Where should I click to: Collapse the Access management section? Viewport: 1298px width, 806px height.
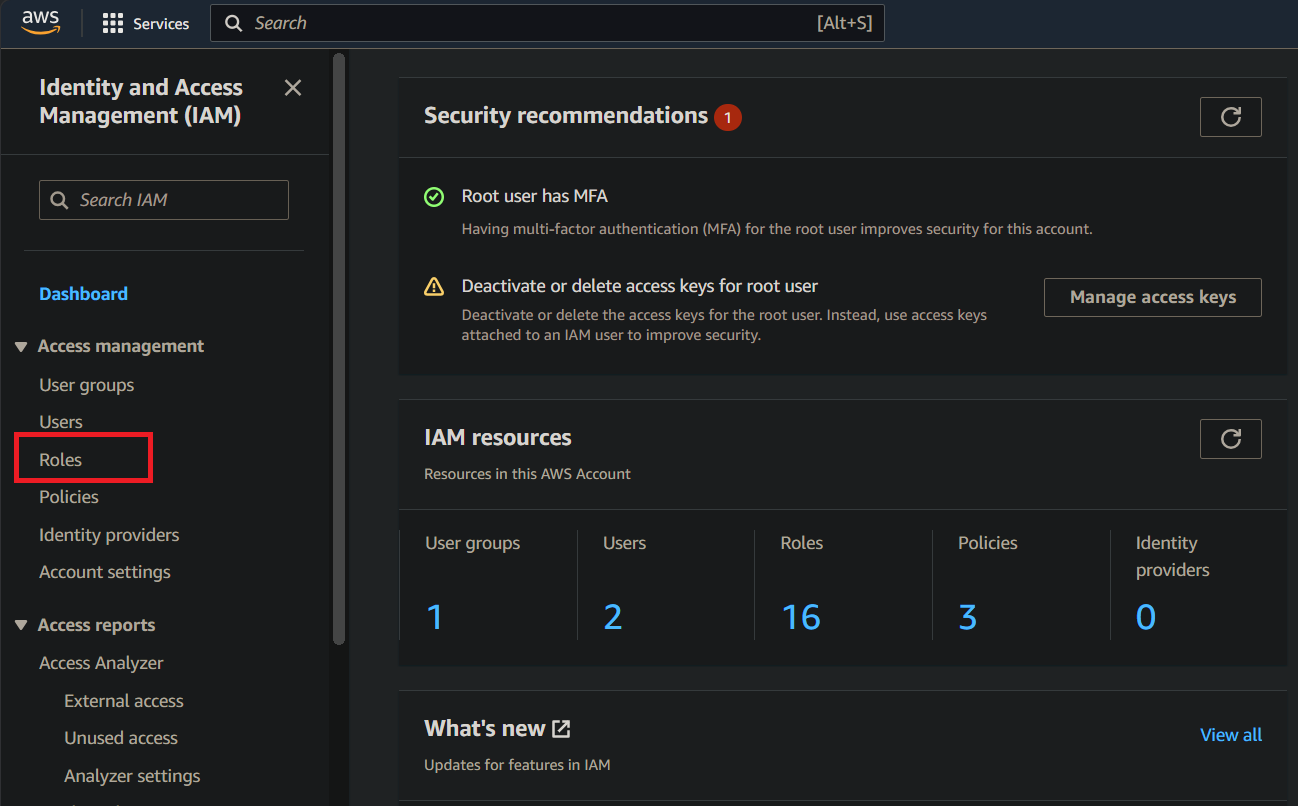coord(21,347)
